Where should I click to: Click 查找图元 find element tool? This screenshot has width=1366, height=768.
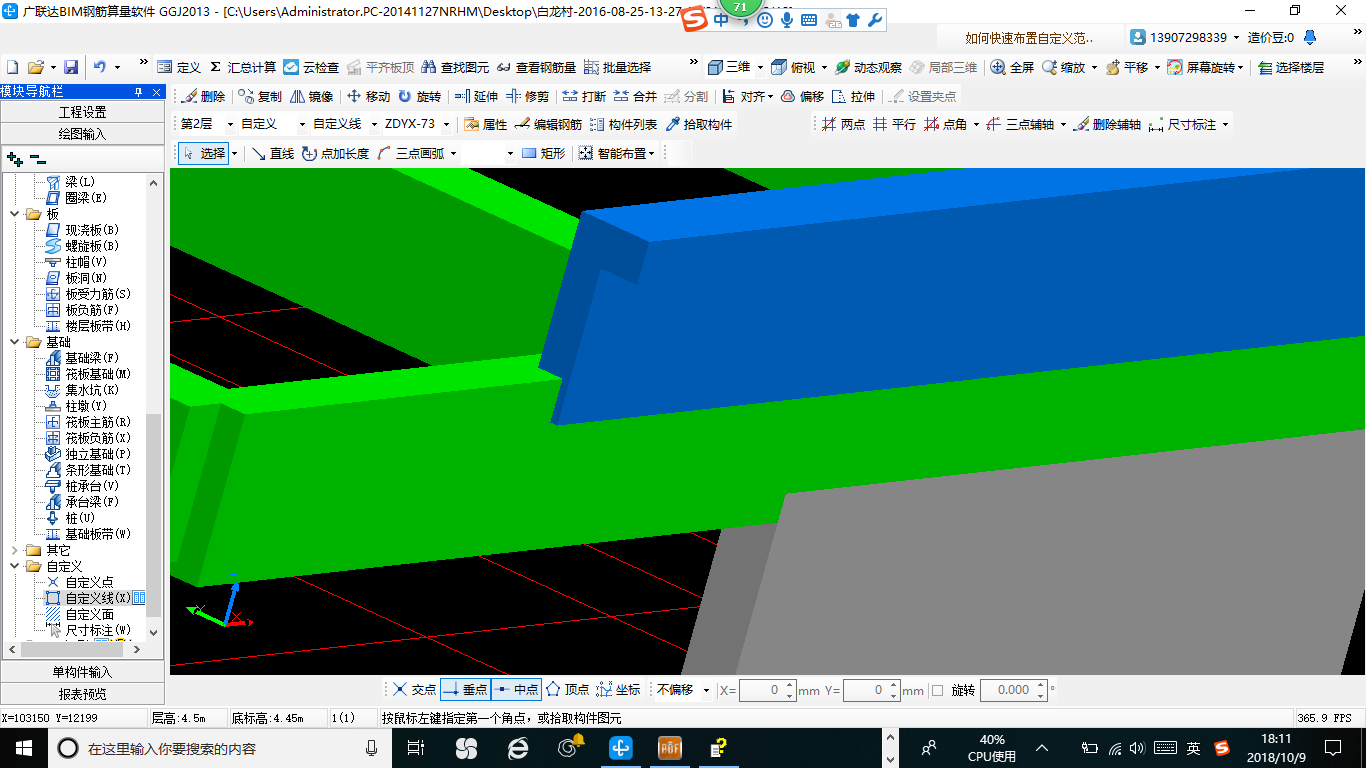tap(456, 67)
